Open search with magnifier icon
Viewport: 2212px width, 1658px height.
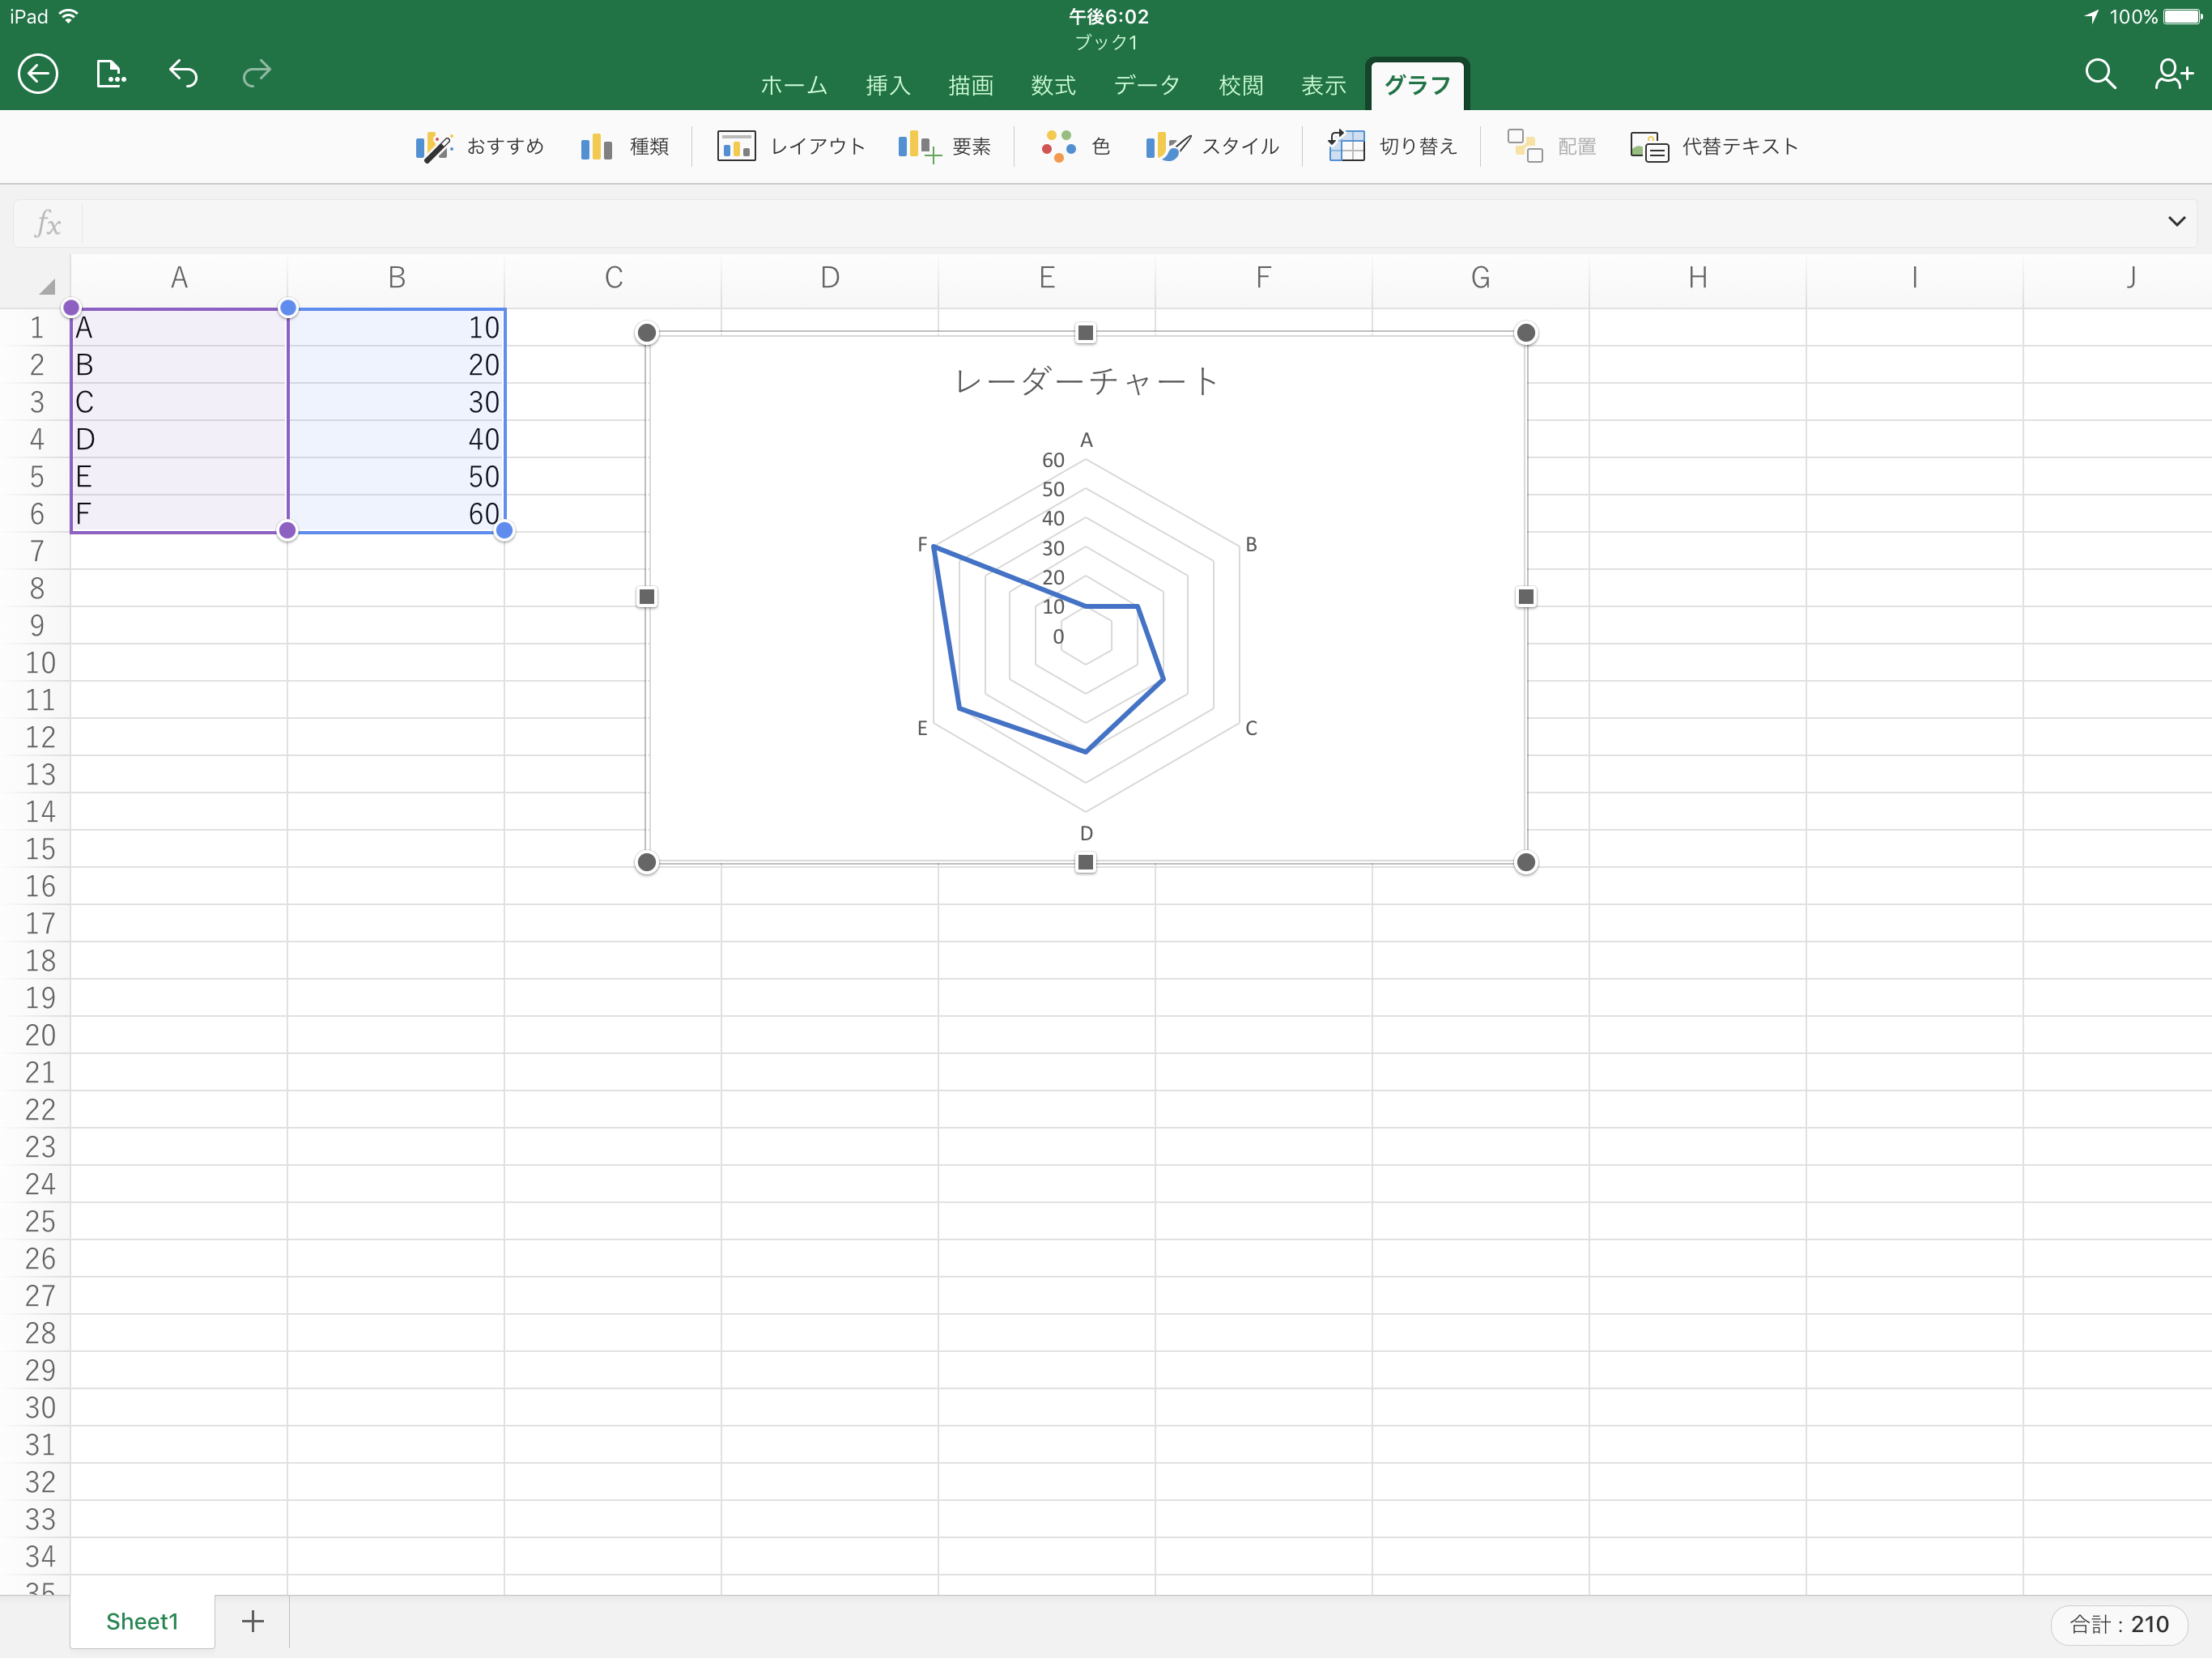(2099, 73)
